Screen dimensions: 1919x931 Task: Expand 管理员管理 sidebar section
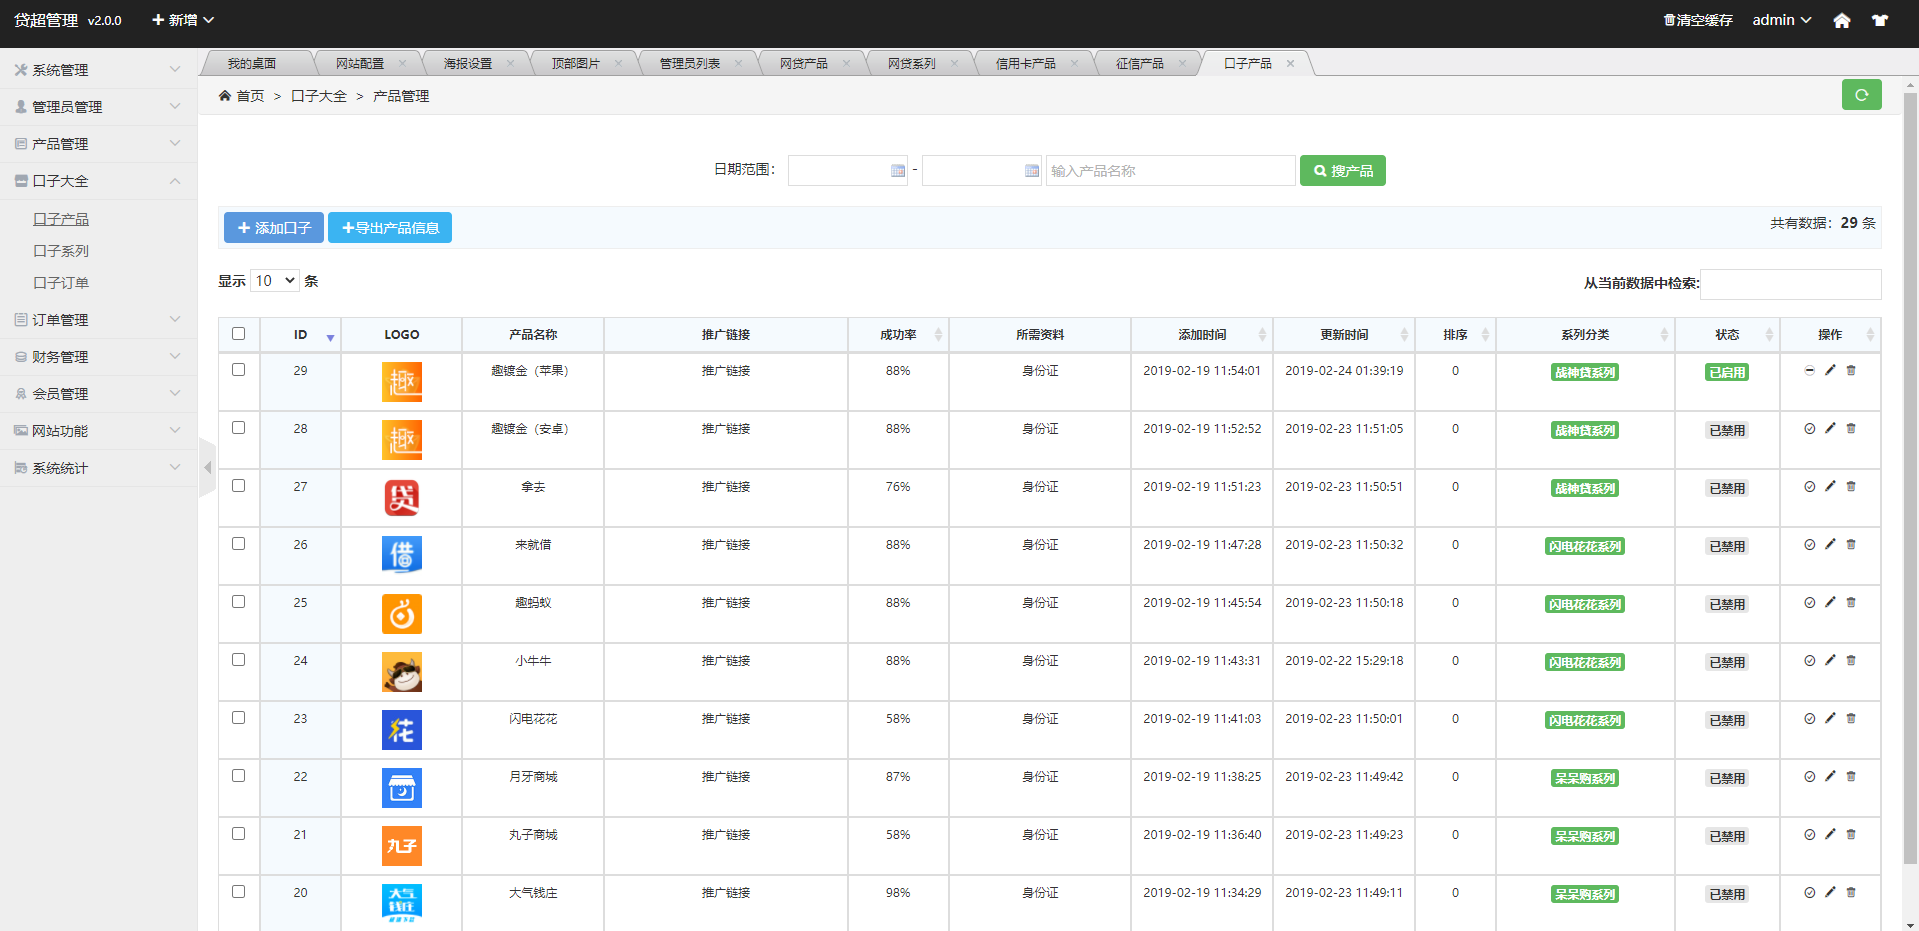(x=98, y=107)
